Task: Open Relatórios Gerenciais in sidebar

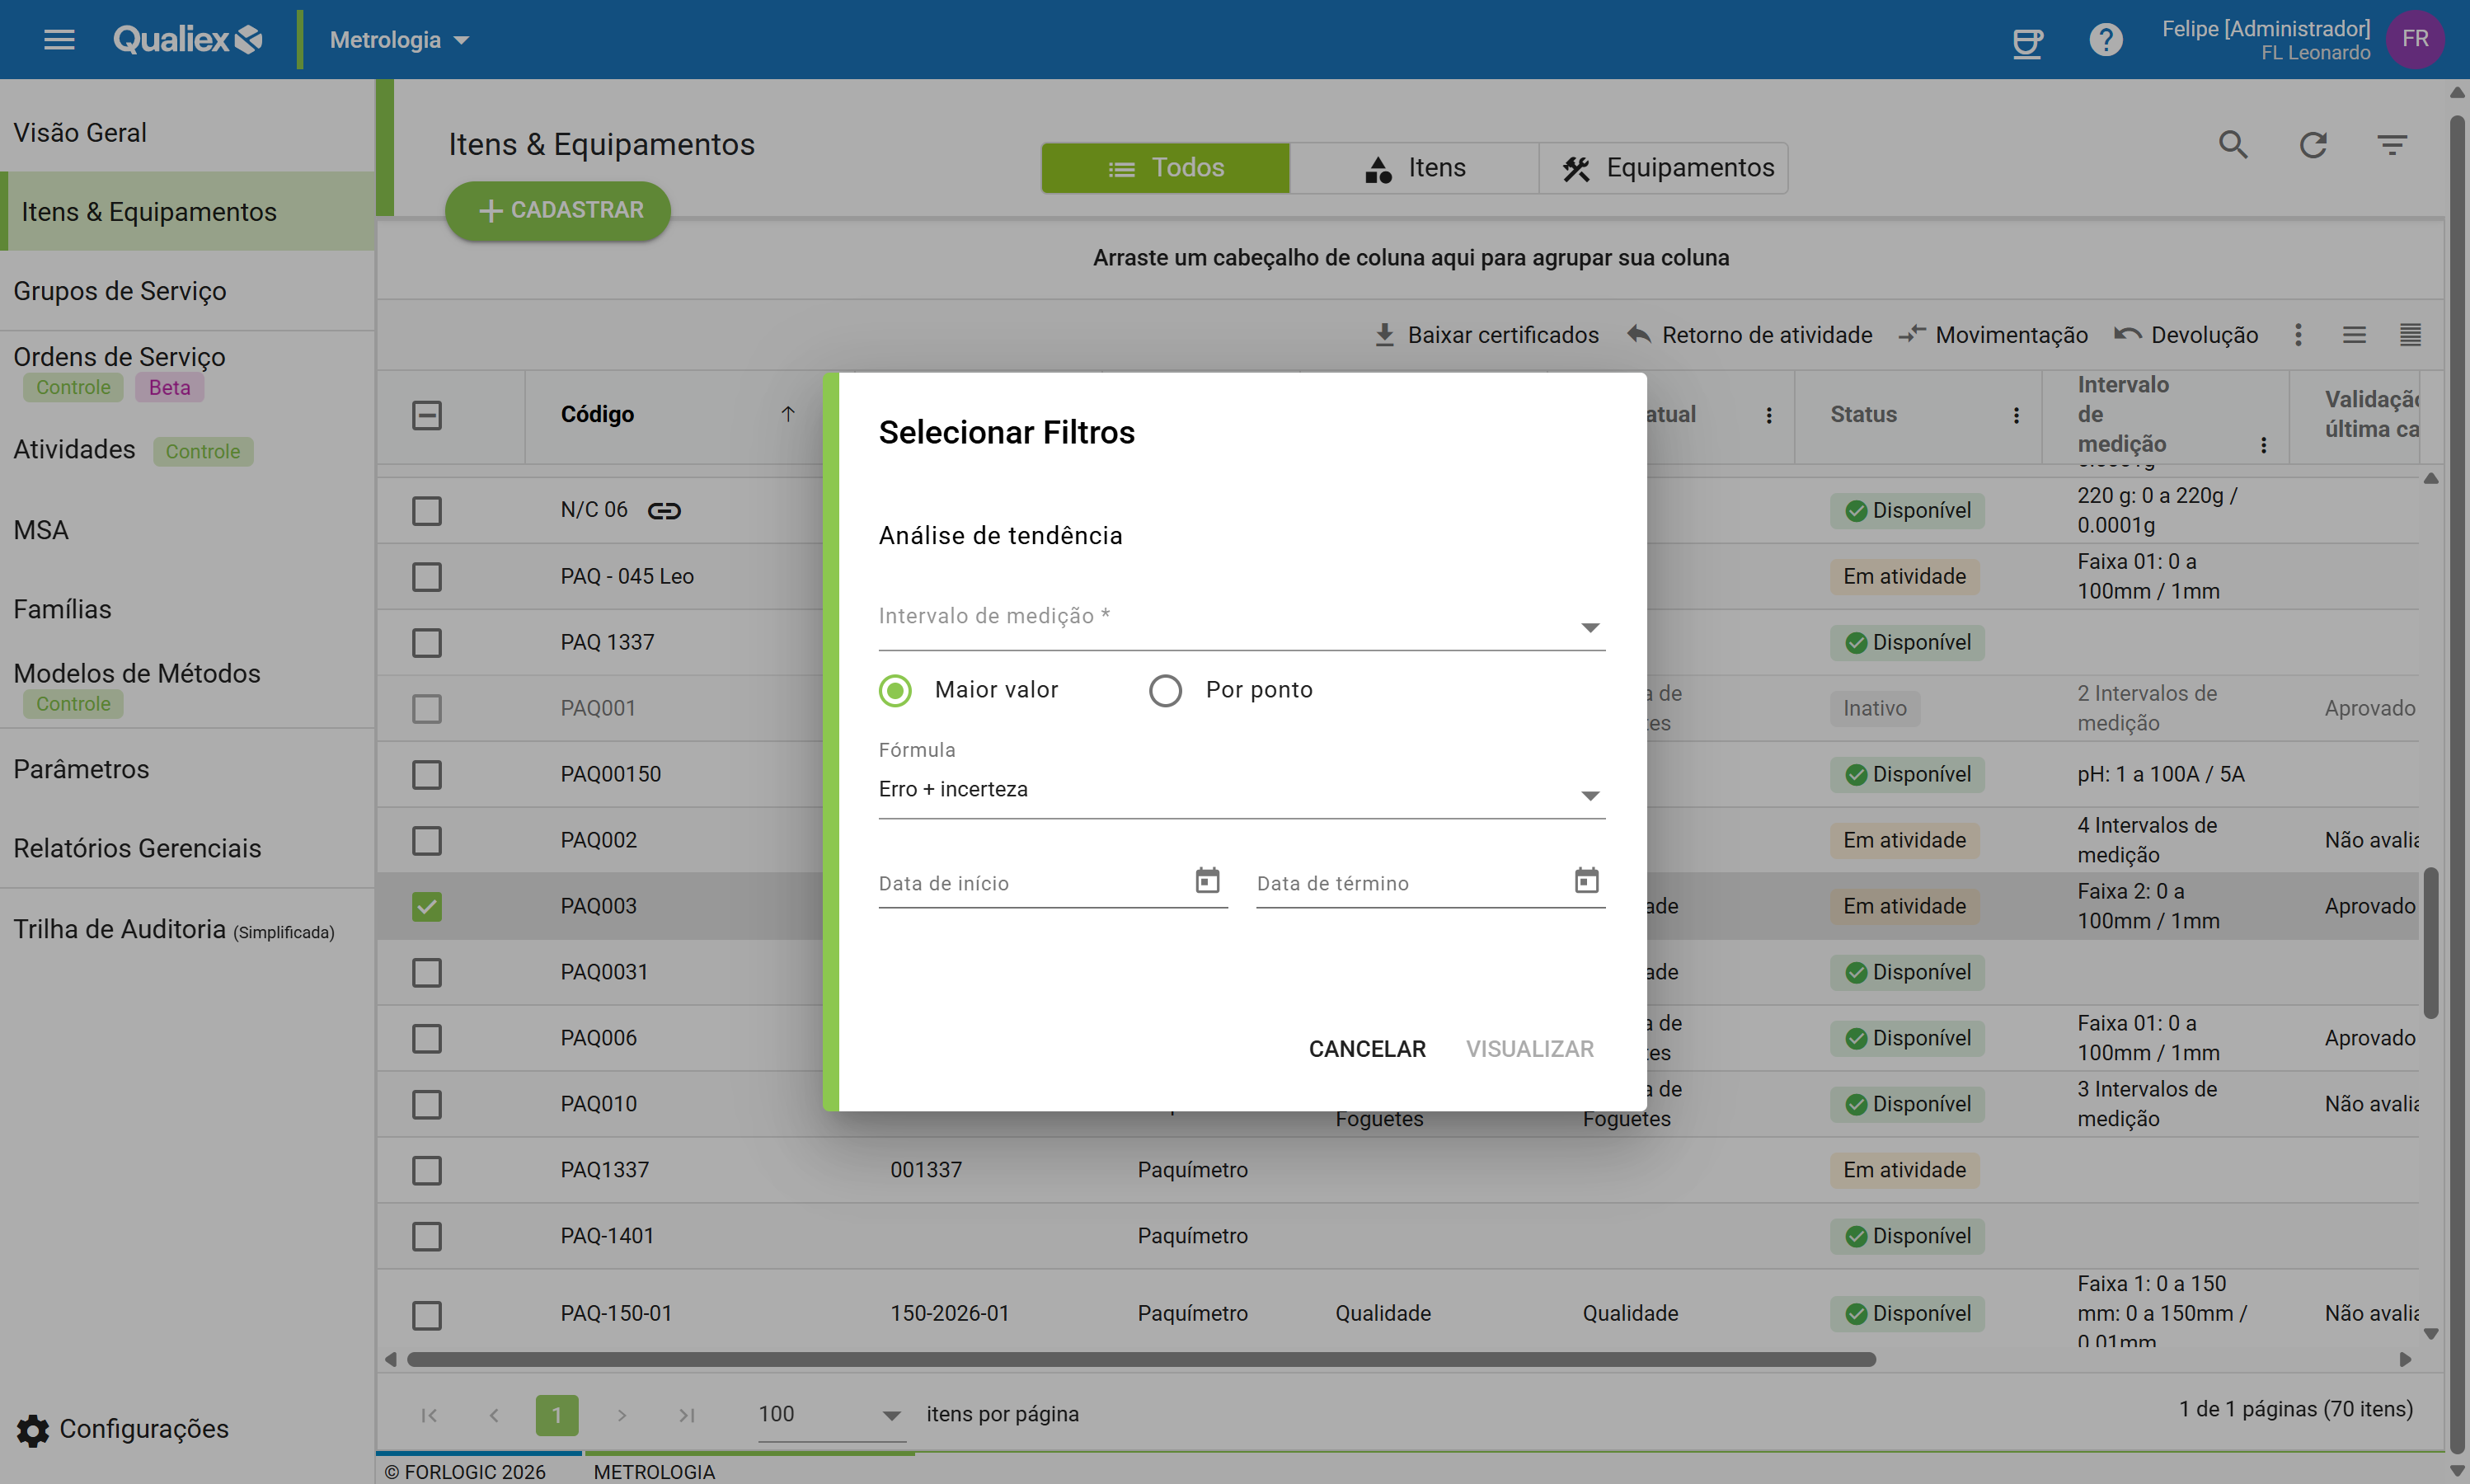Action: [188, 848]
